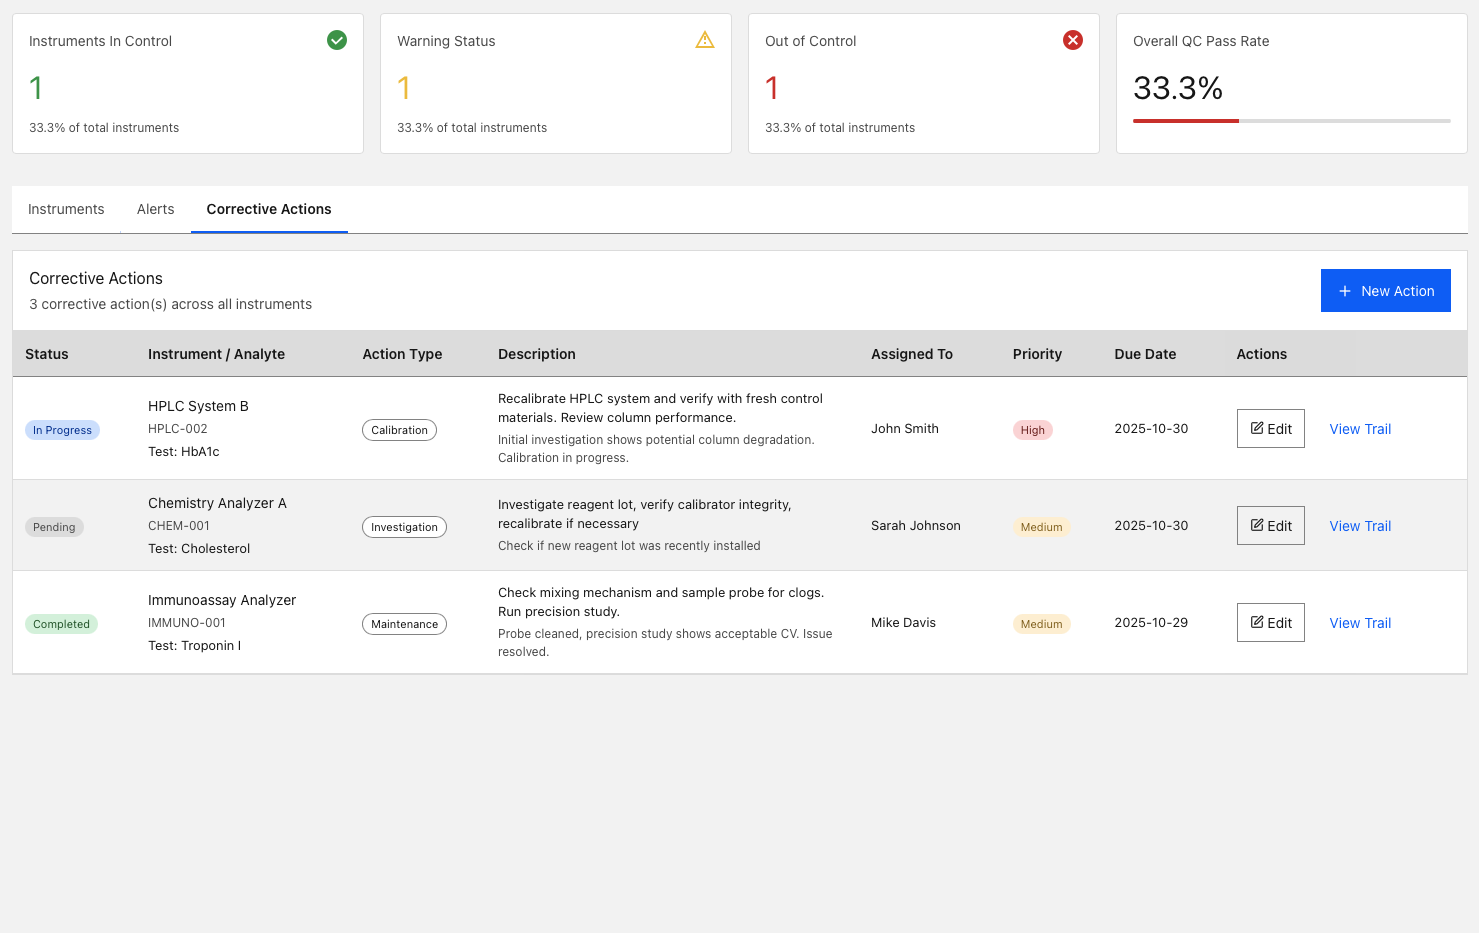Click the IMMUNO-001 instrument ID
This screenshot has height=933, width=1479.
pos(187,623)
